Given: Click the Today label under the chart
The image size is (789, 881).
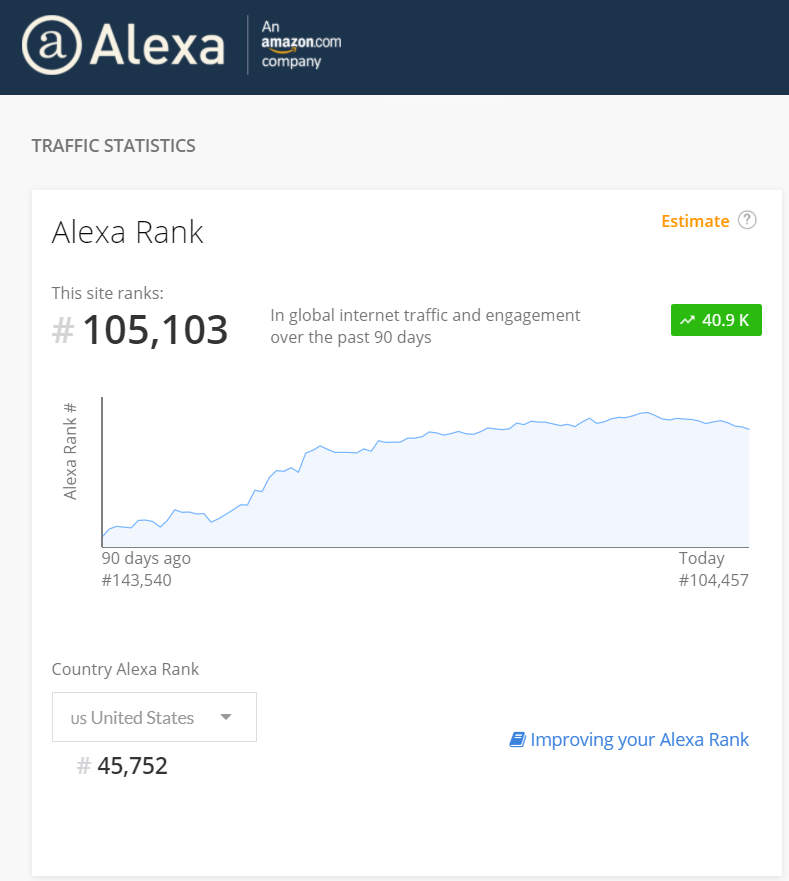Looking at the screenshot, I should (701, 558).
